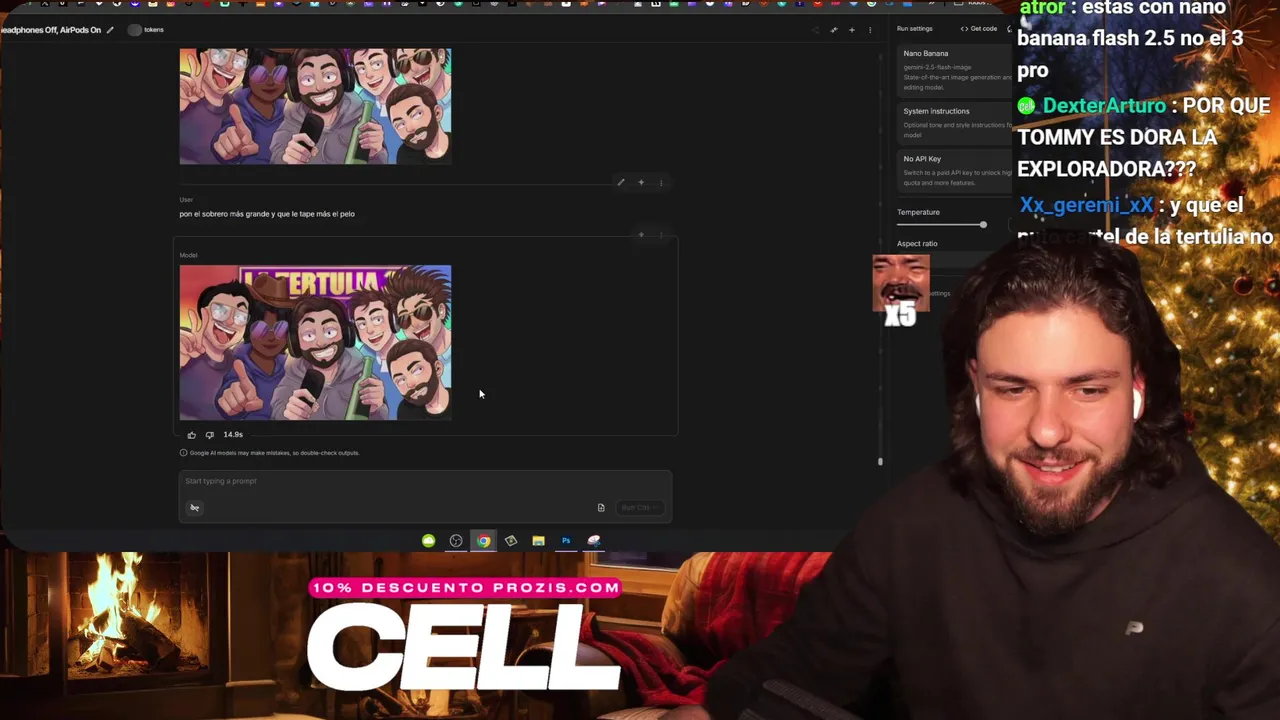Screen dimensions: 1280x720
Task: Open the Aspect ratio dropdown
Action: pos(955,260)
